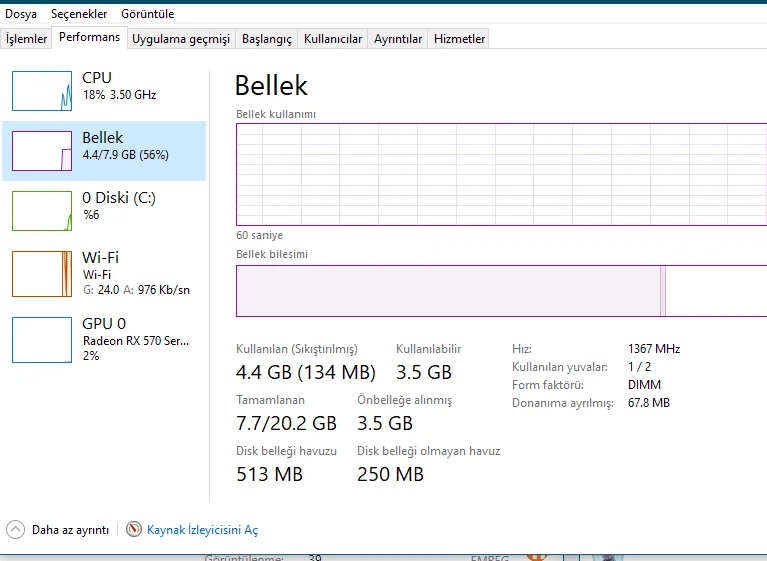Open the Görüntüle menu

[148, 14]
